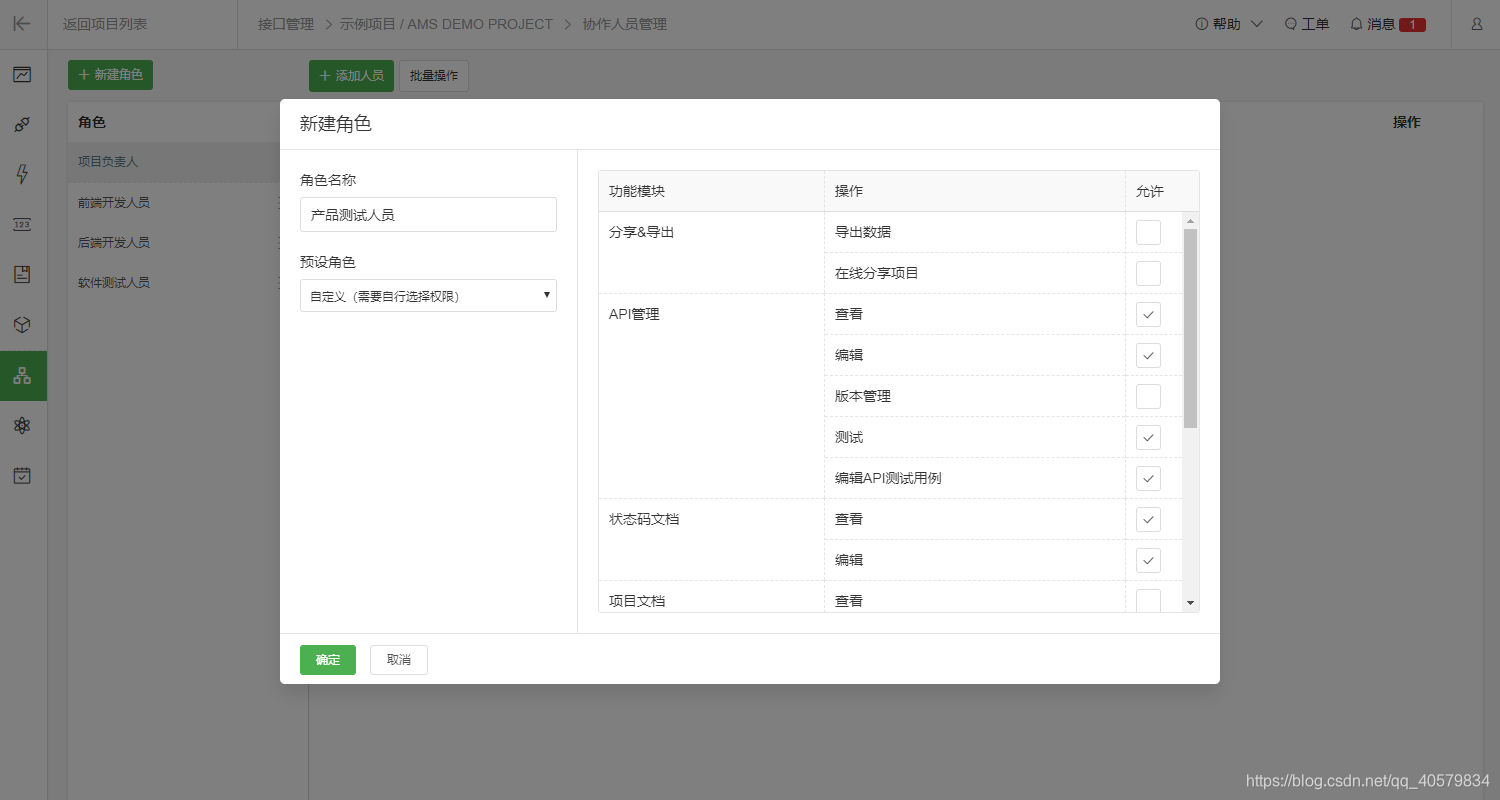Screen dimensions: 1500x800
Task: Click the 批量操作 button
Action: (434, 75)
